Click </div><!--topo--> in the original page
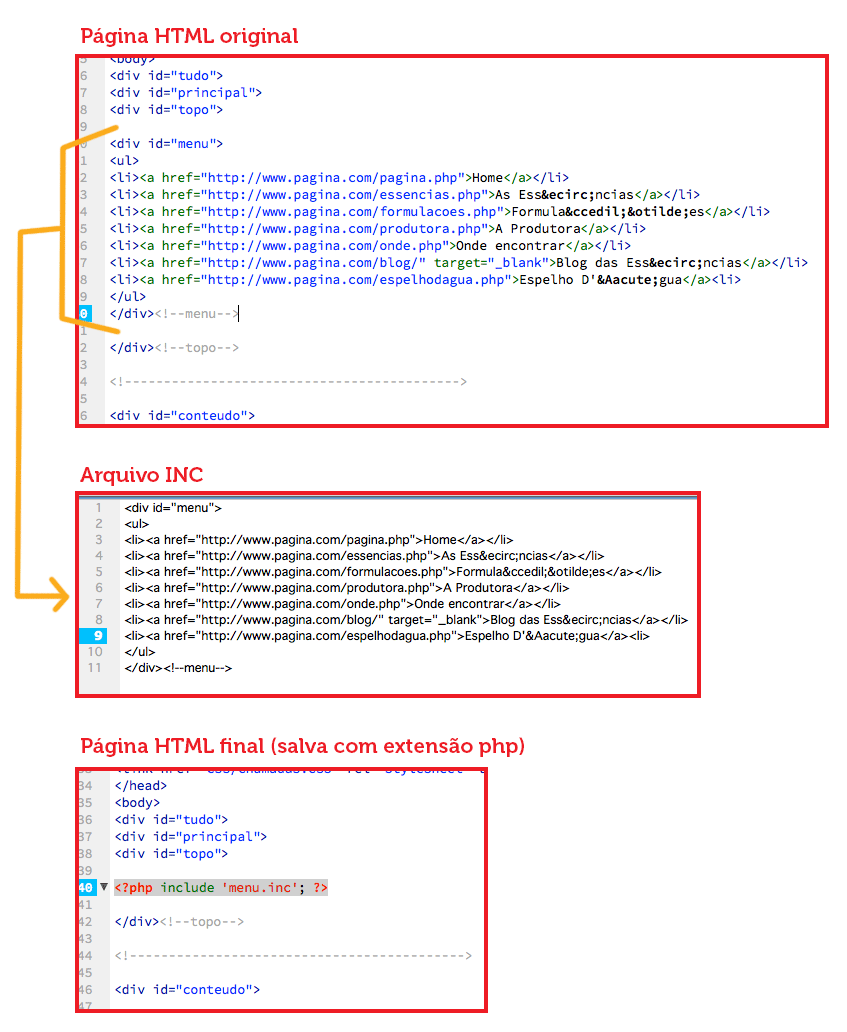This screenshot has height=1032, width=847. pyautogui.click(x=174, y=348)
